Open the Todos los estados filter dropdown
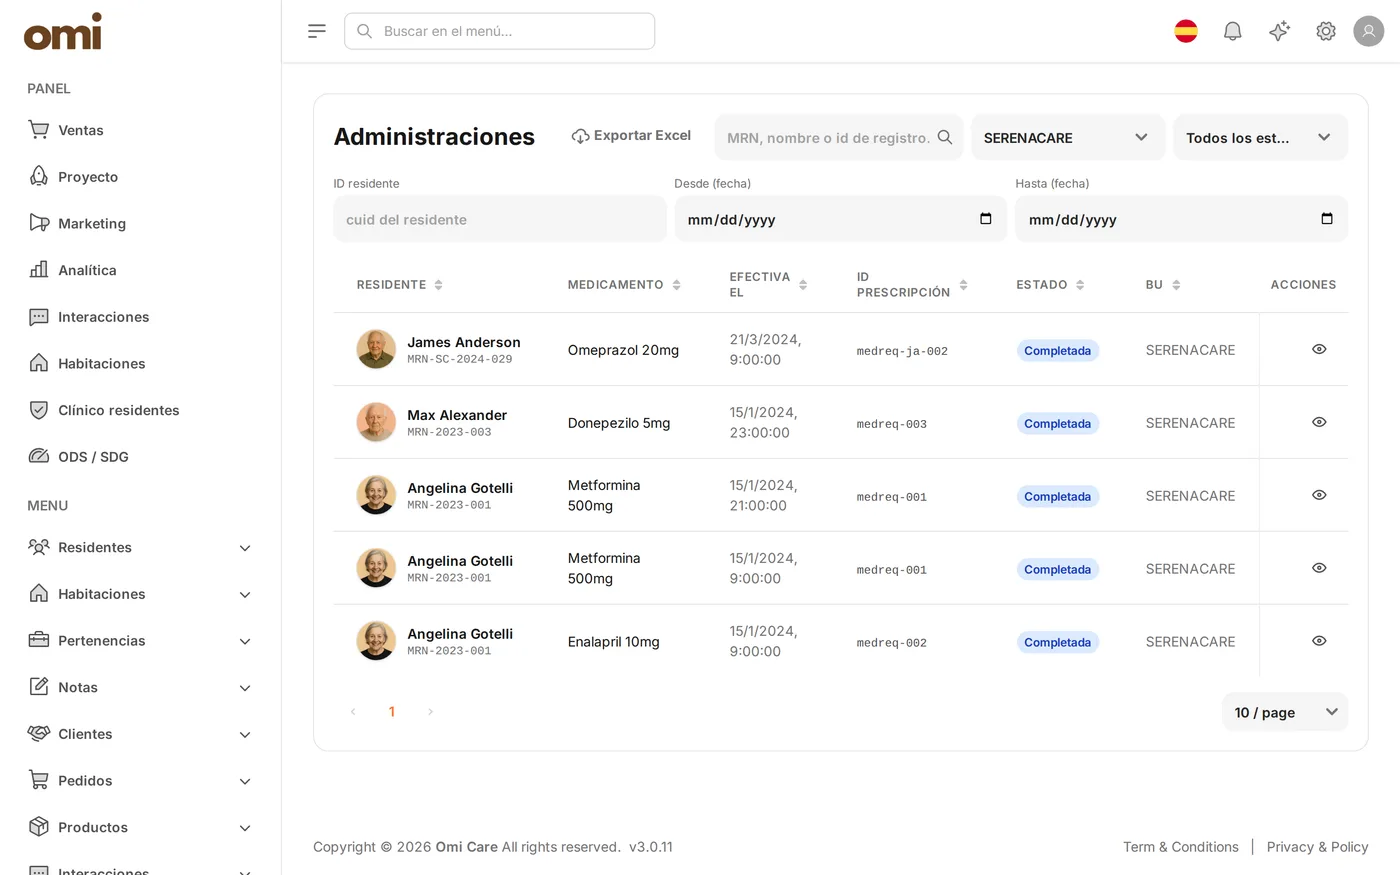Image resolution: width=1400 pixels, height=875 pixels. (1260, 137)
